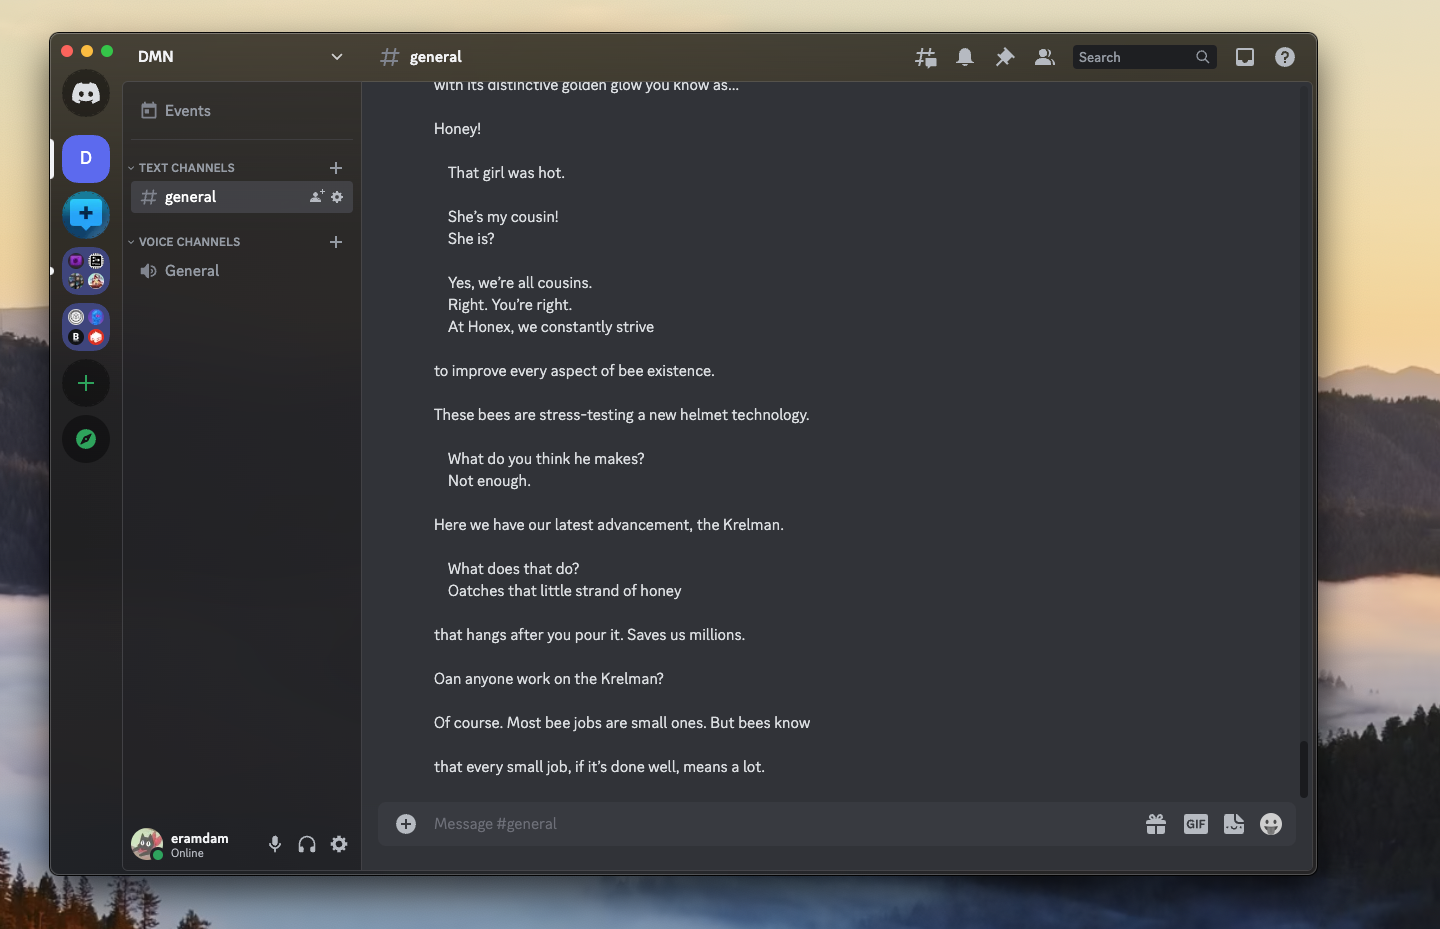Click the general channel title in header
Viewport: 1440px width, 929px height.
pyautogui.click(x=436, y=57)
